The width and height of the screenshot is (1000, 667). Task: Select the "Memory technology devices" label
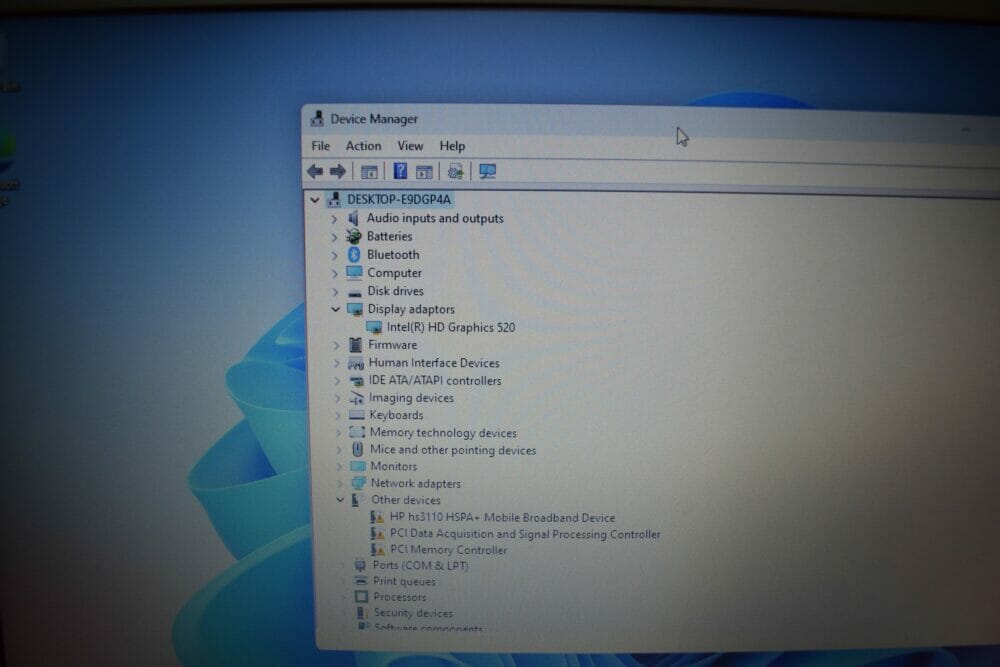click(443, 433)
